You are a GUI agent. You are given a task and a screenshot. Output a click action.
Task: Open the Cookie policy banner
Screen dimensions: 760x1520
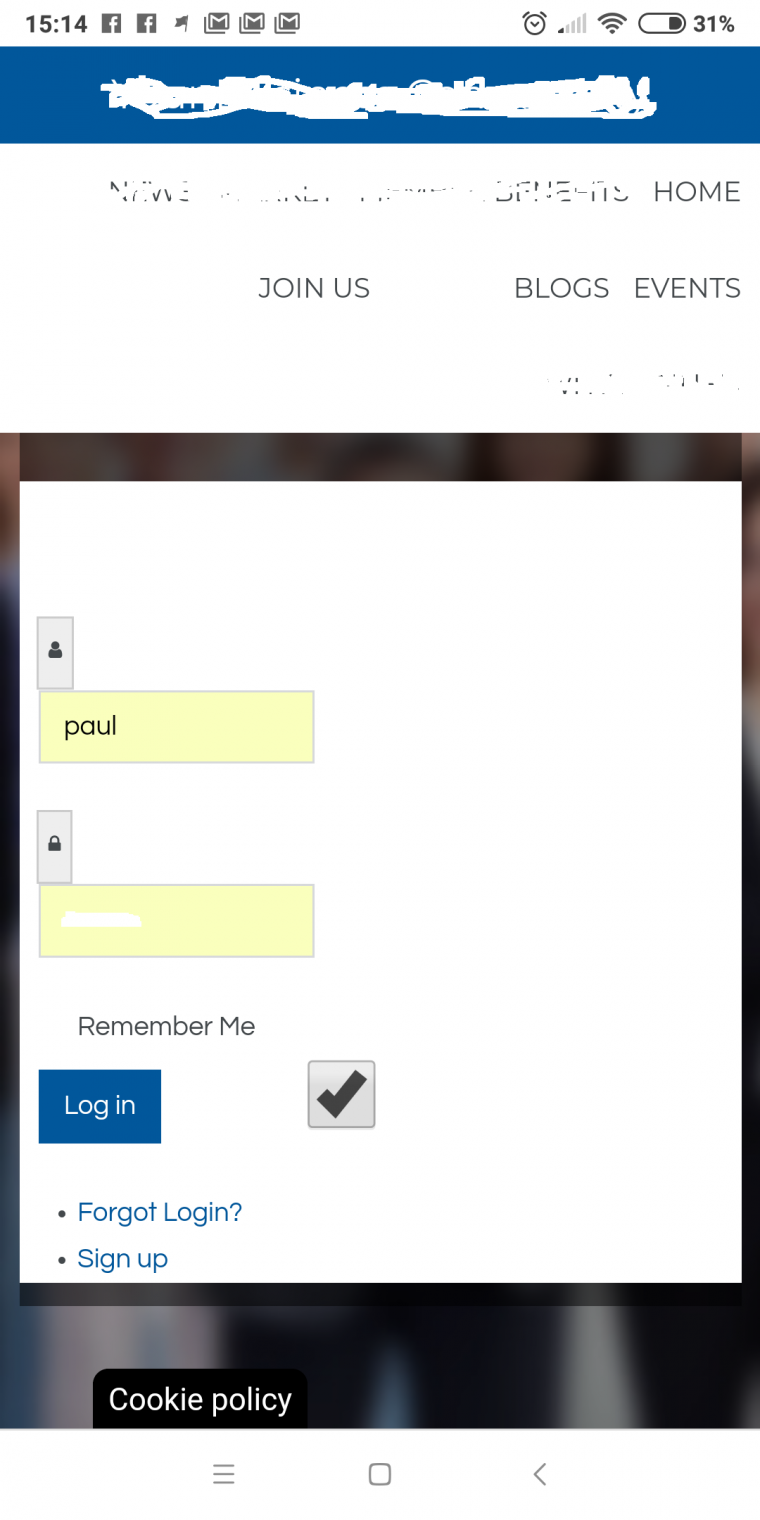pos(200,1399)
